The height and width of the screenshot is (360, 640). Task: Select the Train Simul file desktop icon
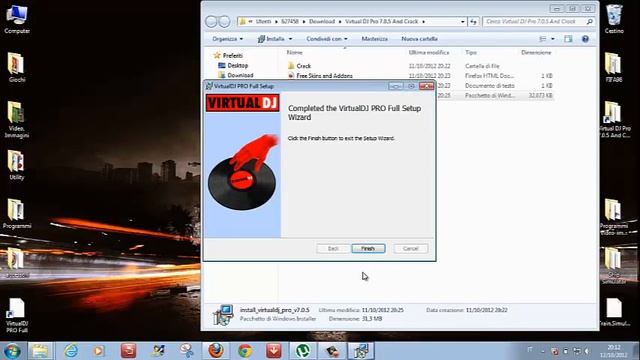point(614,312)
